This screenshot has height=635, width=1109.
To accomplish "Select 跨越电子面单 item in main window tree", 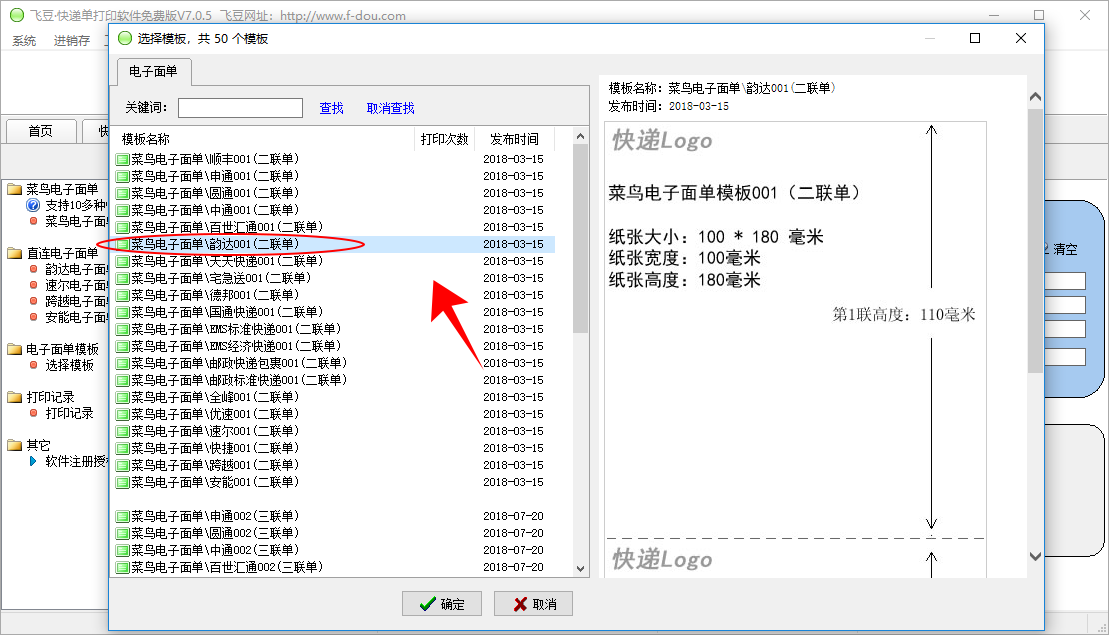I will click(76, 301).
